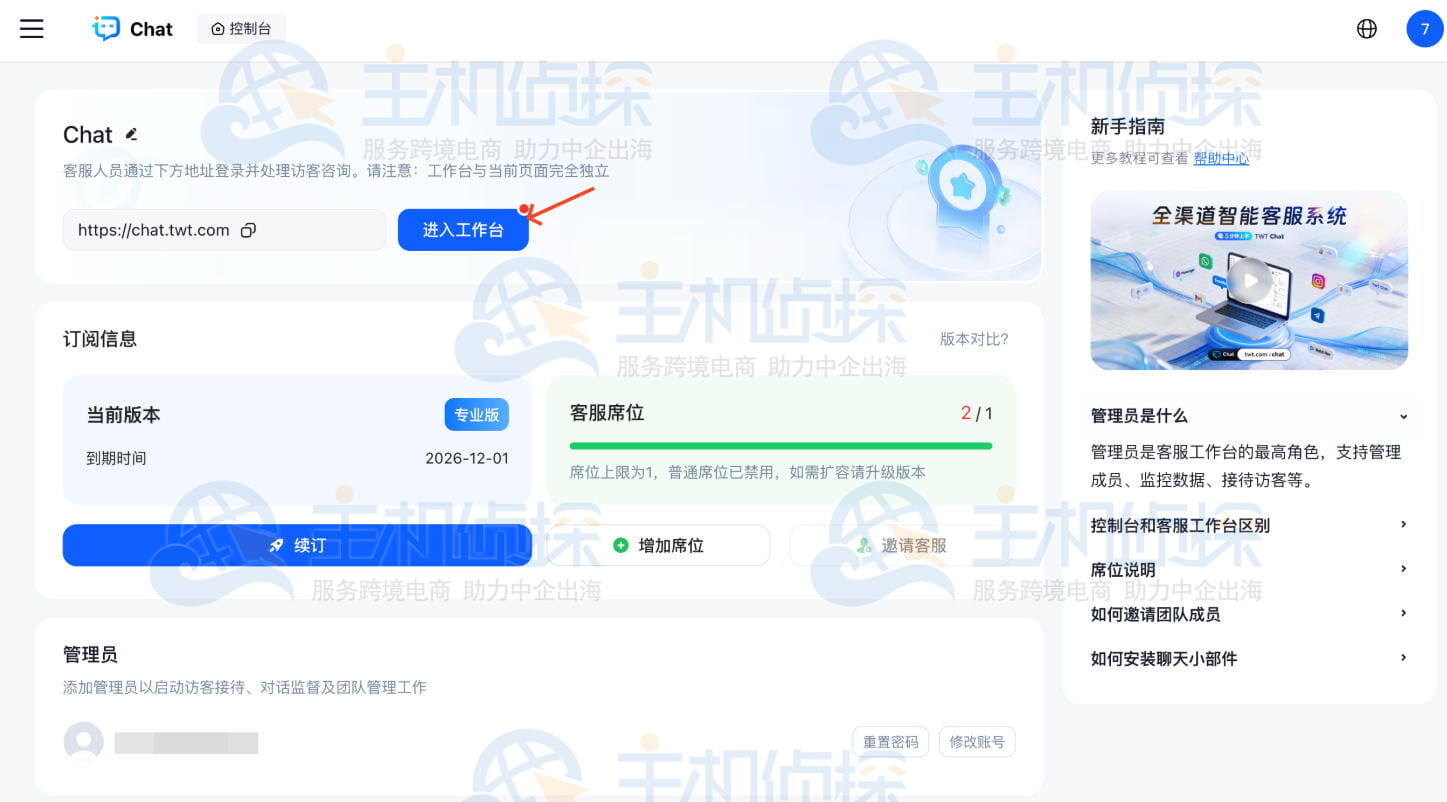Click the 管理员 section heading
Image resolution: width=1447 pixels, height=802 pixels.
pyautogui.click(x=90, y=655)
